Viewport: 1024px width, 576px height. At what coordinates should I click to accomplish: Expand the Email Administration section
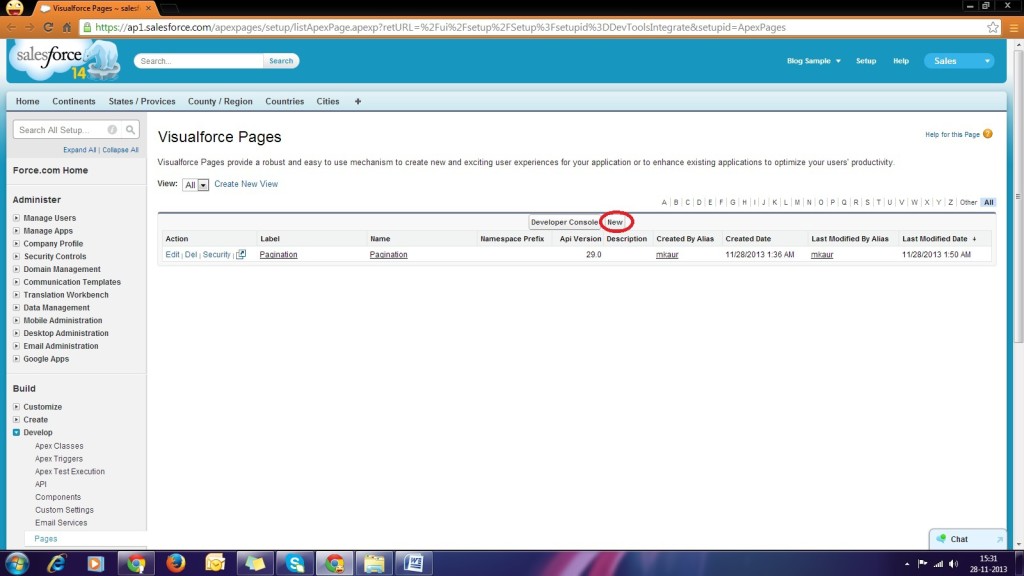click(16, 346)
